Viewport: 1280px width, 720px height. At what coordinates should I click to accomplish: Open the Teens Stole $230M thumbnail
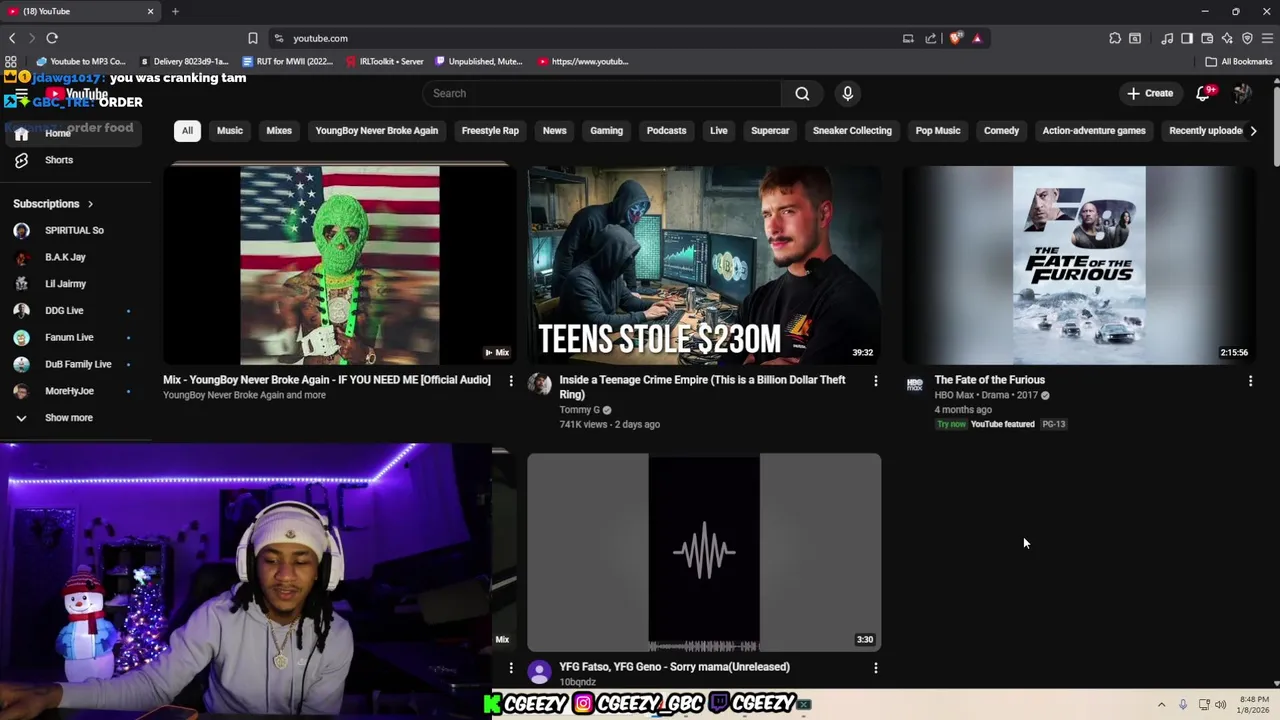(x=704, y=265)
